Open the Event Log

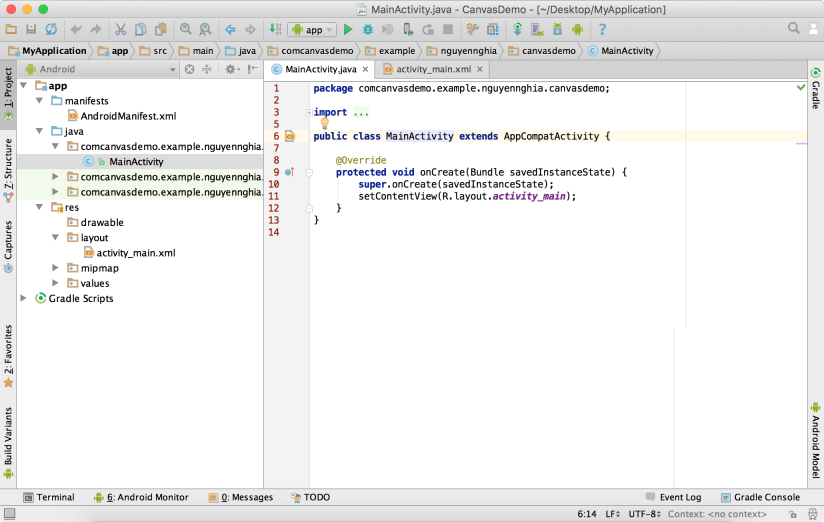click(673, 497)
